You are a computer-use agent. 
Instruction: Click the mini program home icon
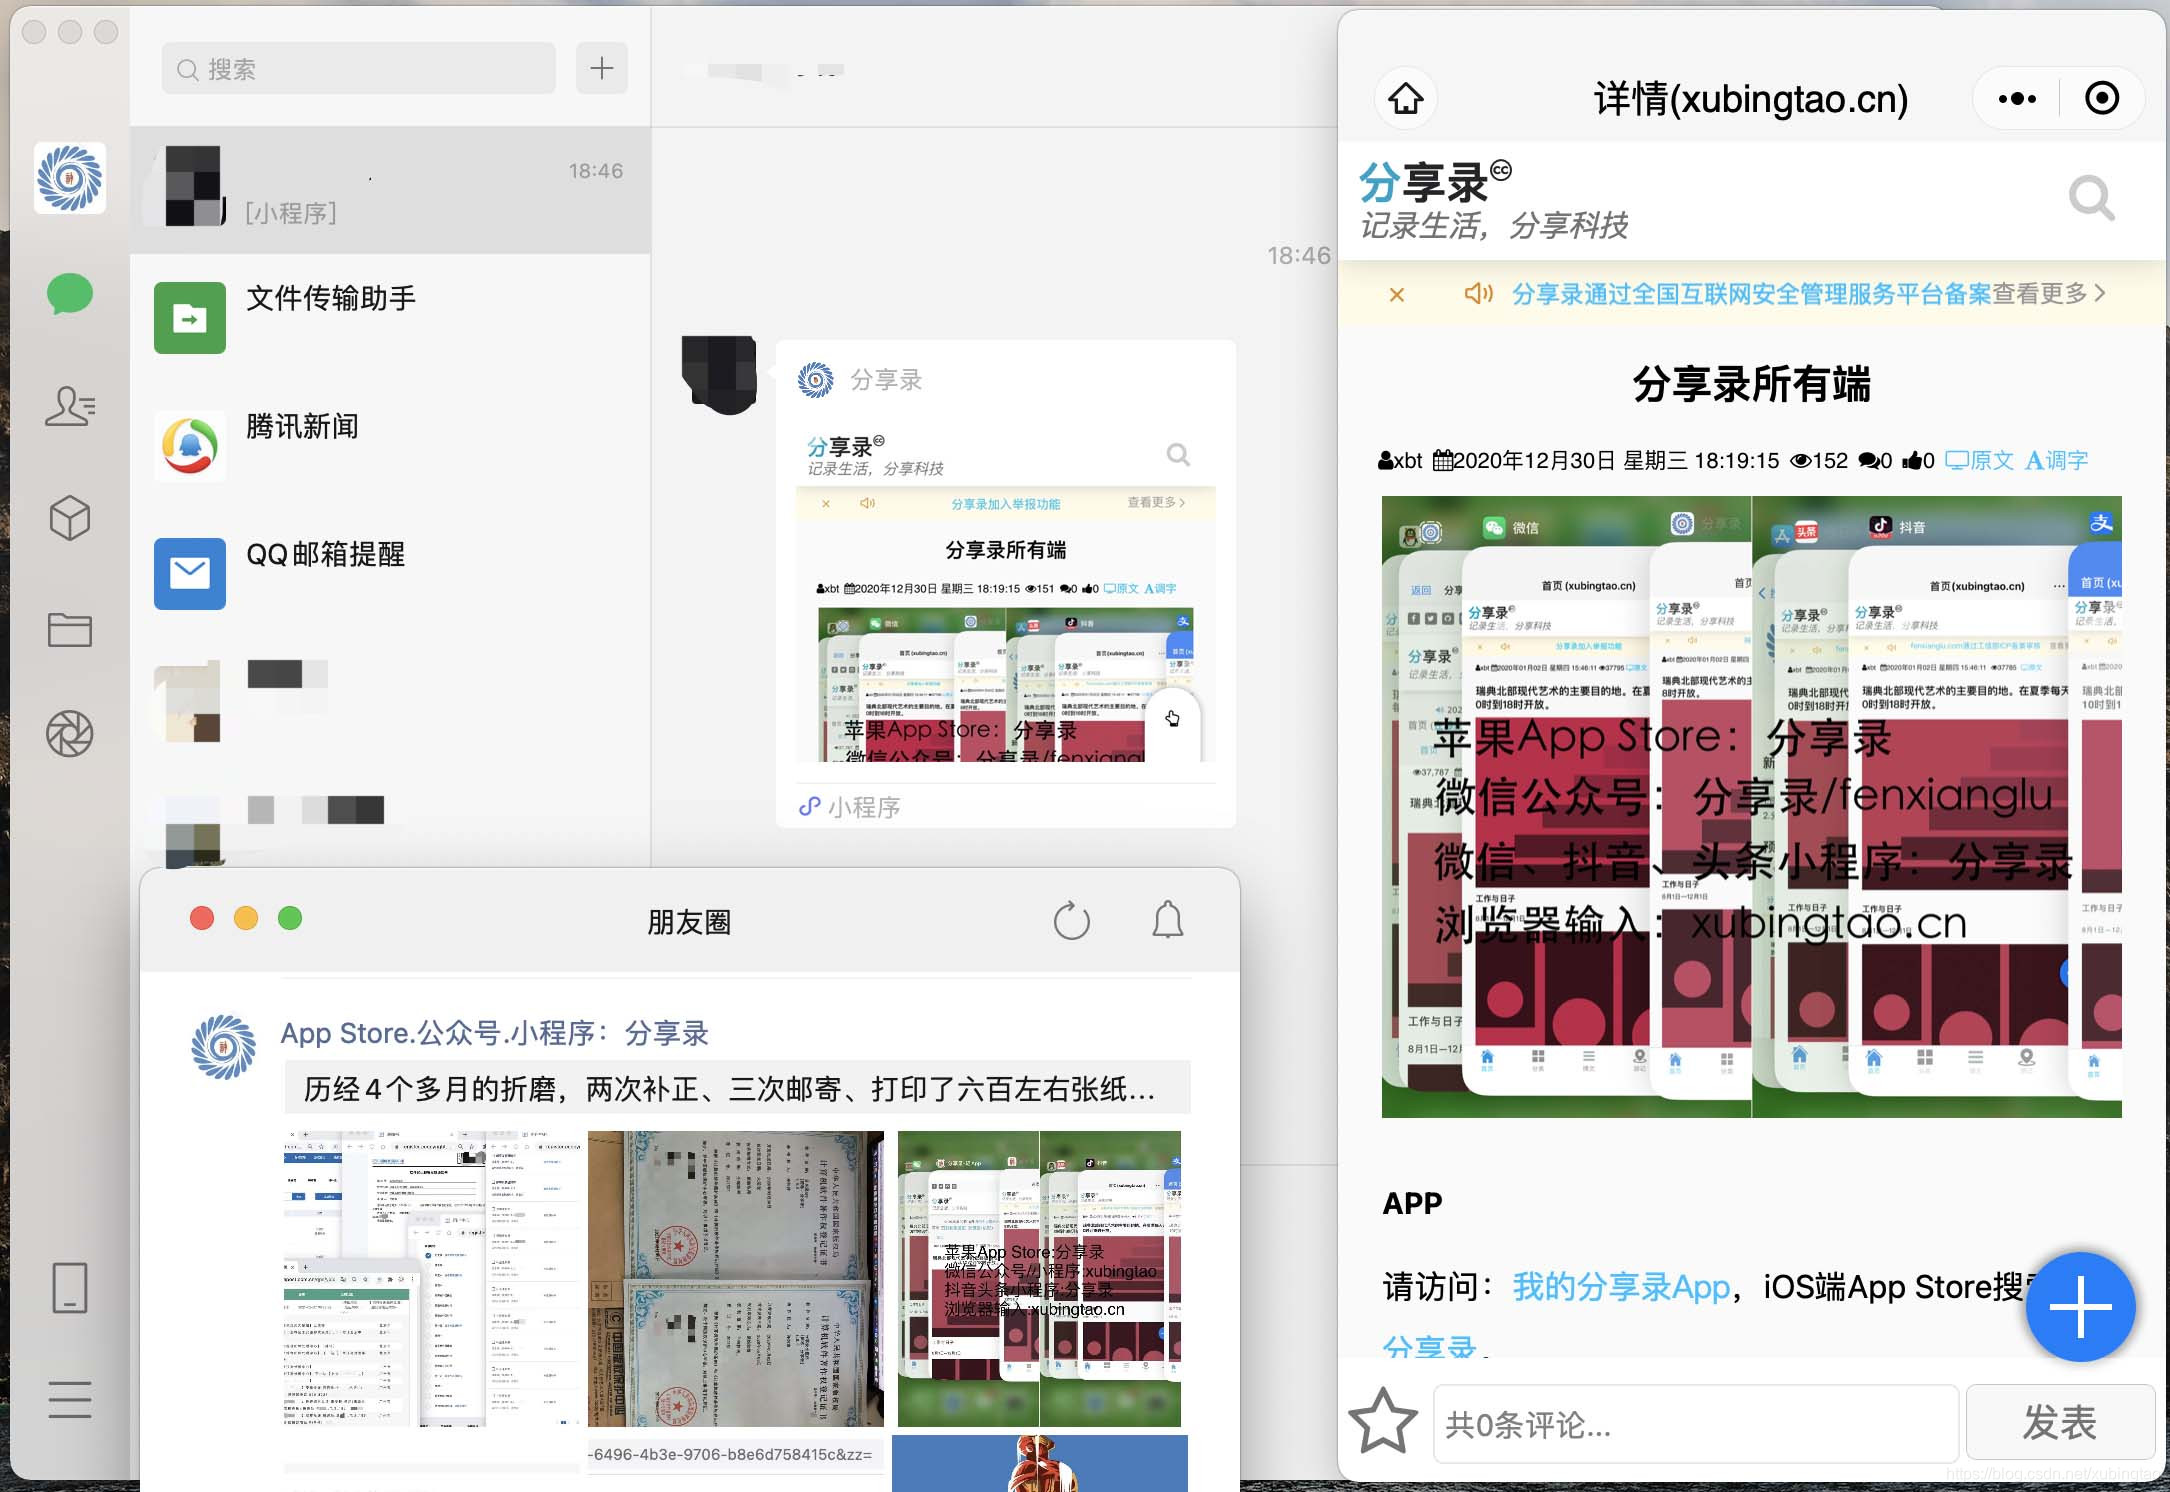[1406, 98]
